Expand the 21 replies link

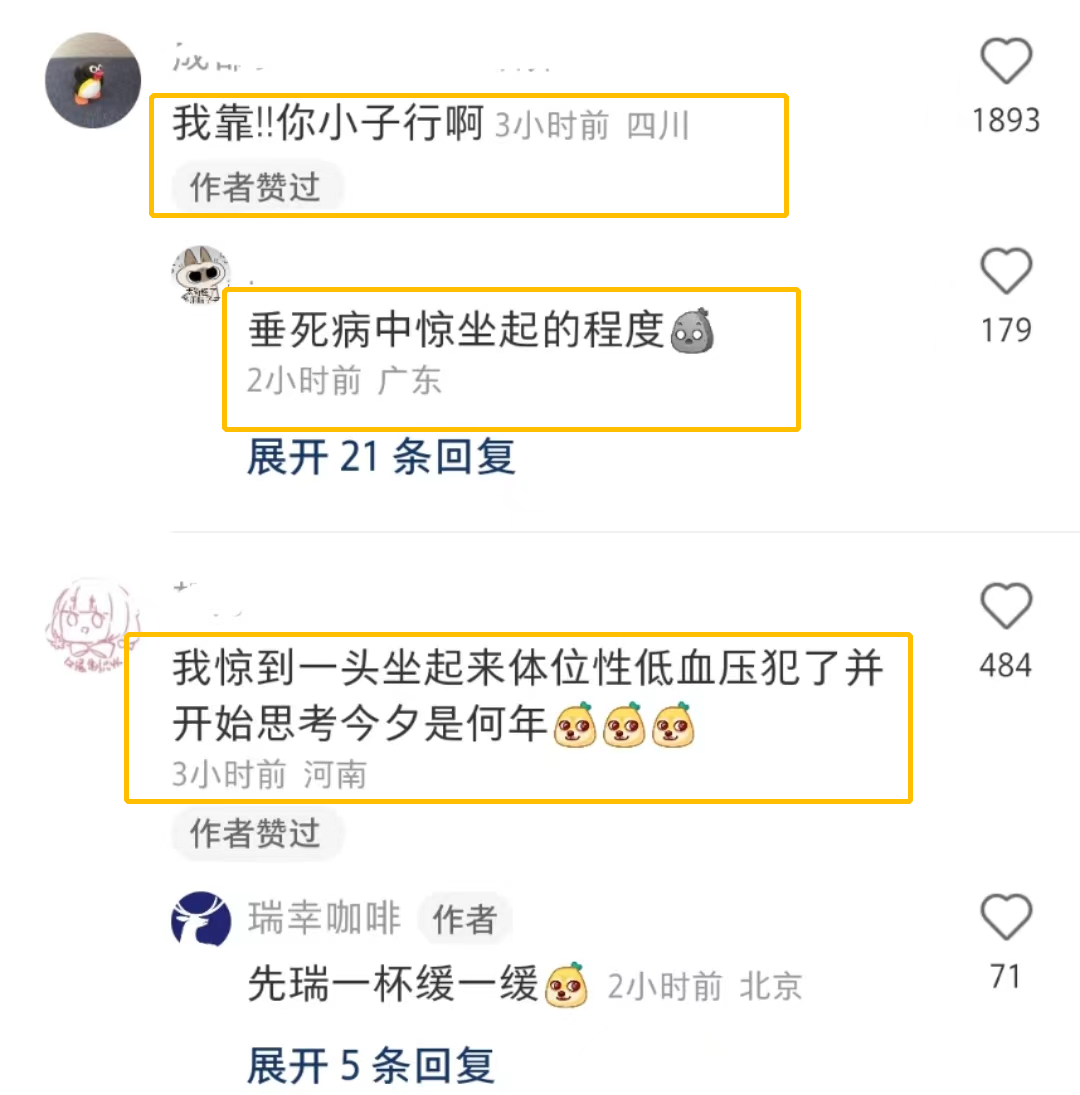[381, 457]
